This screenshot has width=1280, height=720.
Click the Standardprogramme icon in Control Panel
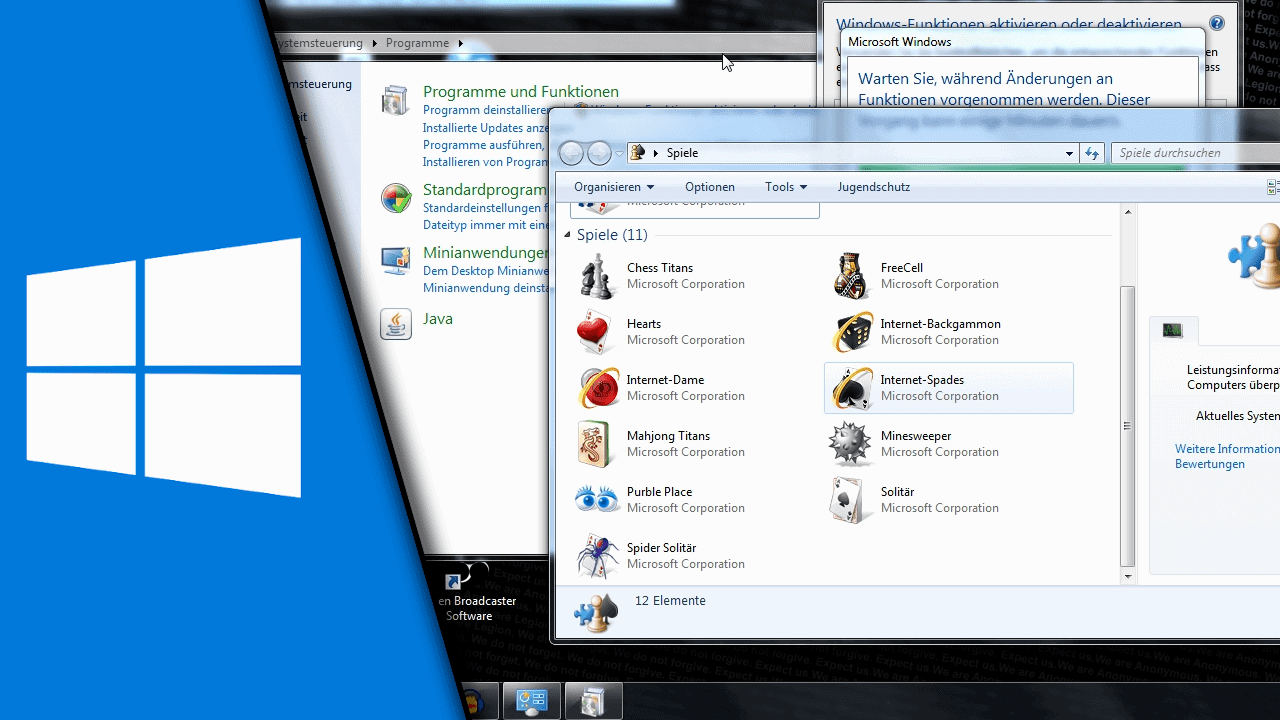(396, 198)
